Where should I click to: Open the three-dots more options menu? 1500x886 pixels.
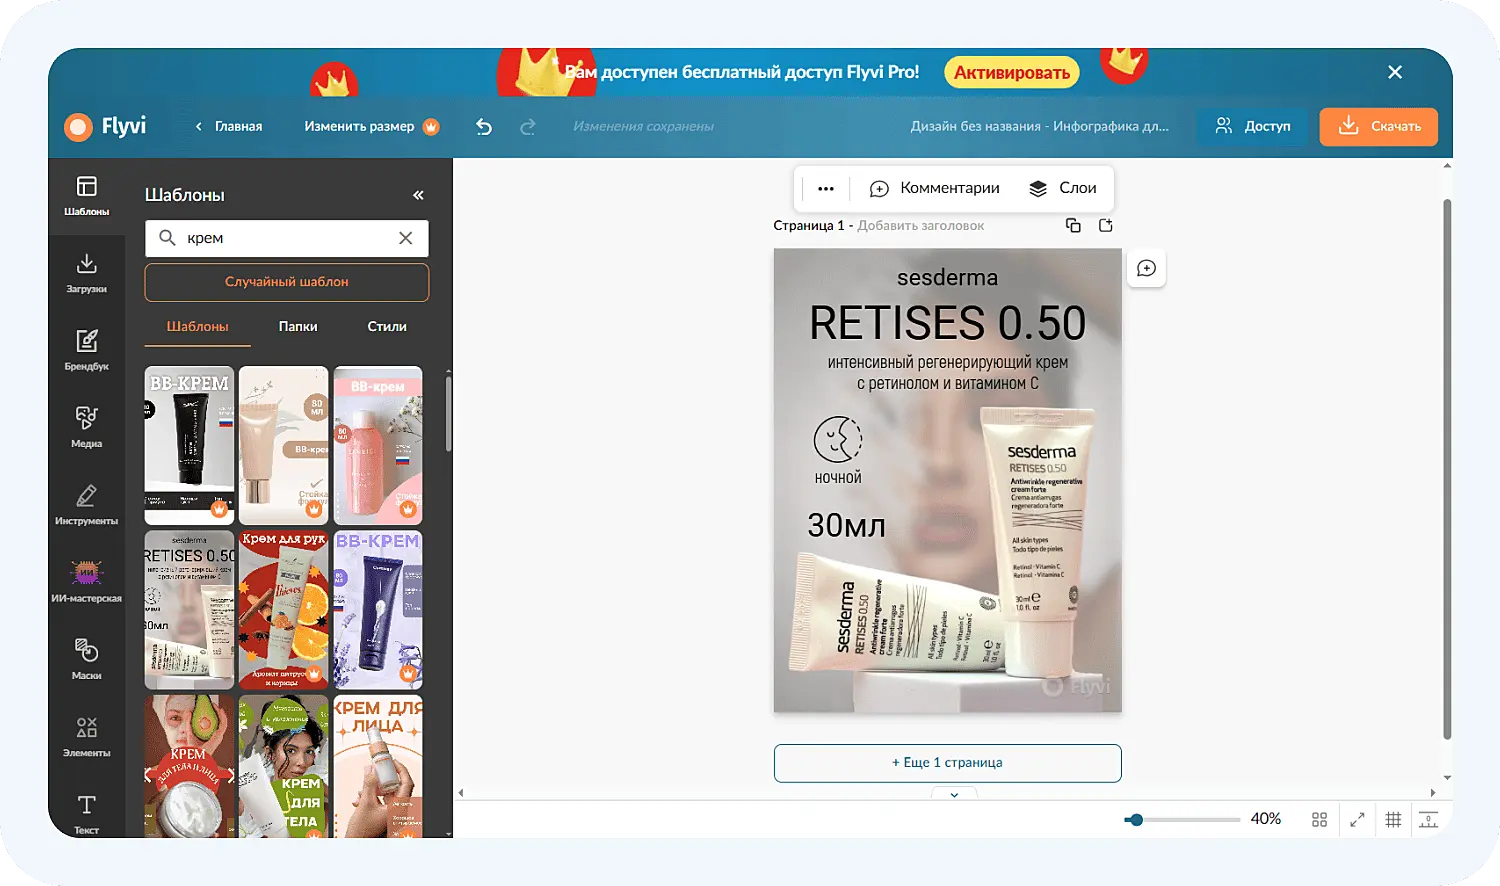825,188
